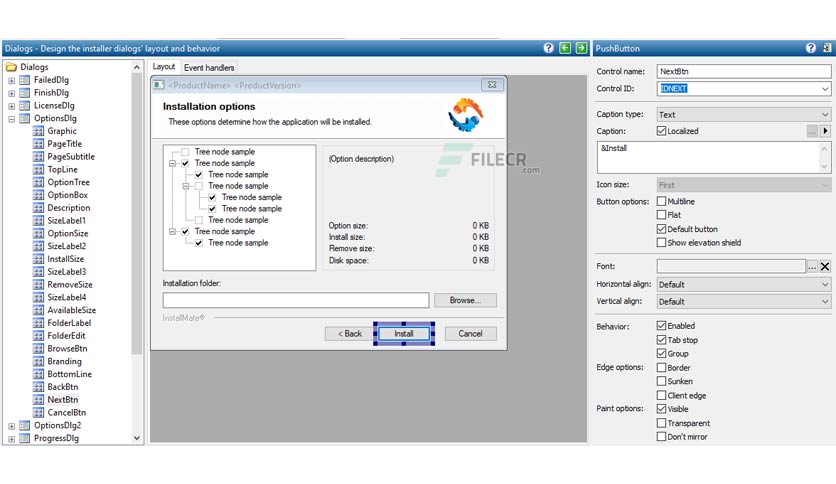Open the Caption type dropdown
This screenshot has width=836, height=484.
[825, 115]
